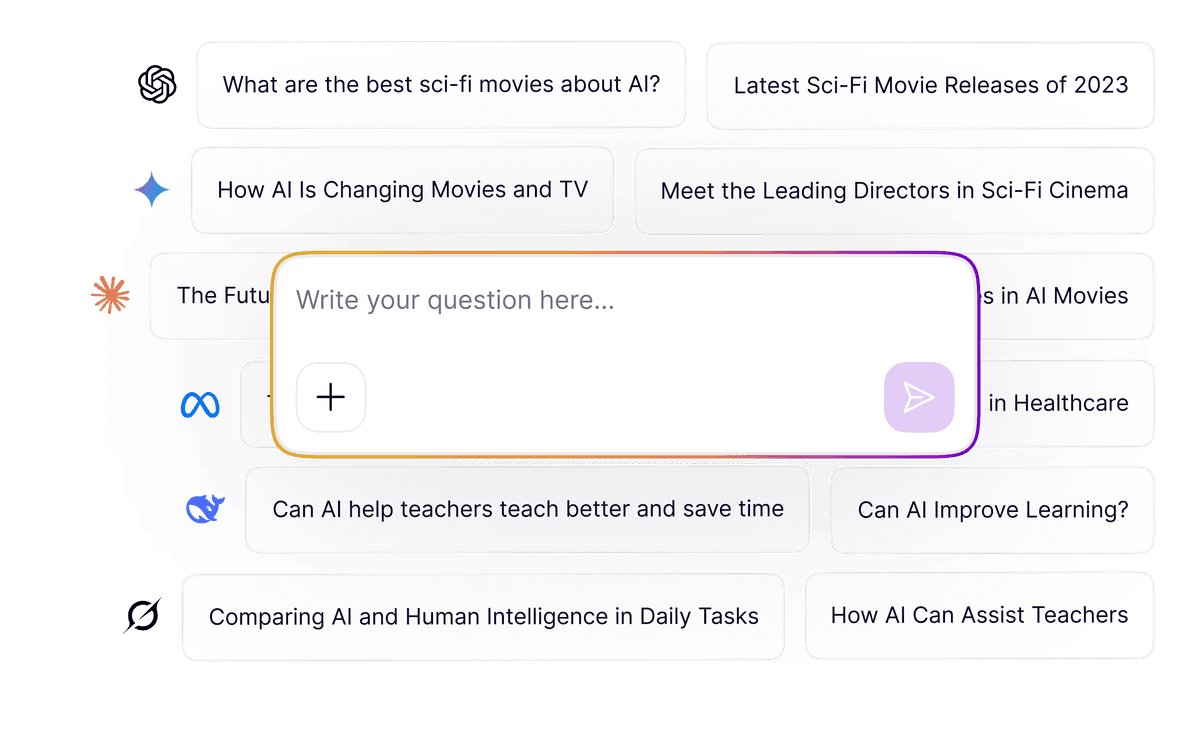The width and height of the screenshot is (1200, 747).
Task: Select 'What are the best sci-fi movies about AI?'
Action: pyautogui.click(x=442, y=85)
